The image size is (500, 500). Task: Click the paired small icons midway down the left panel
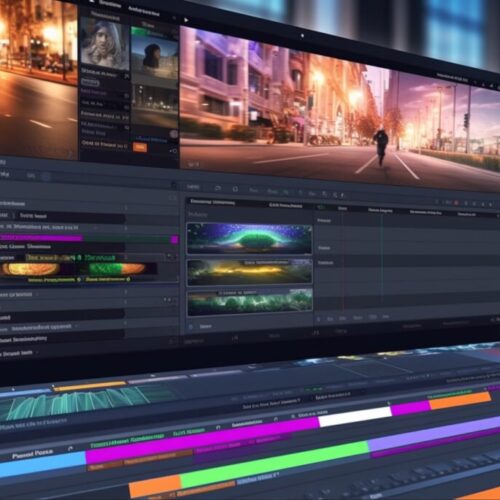point(167,300)
